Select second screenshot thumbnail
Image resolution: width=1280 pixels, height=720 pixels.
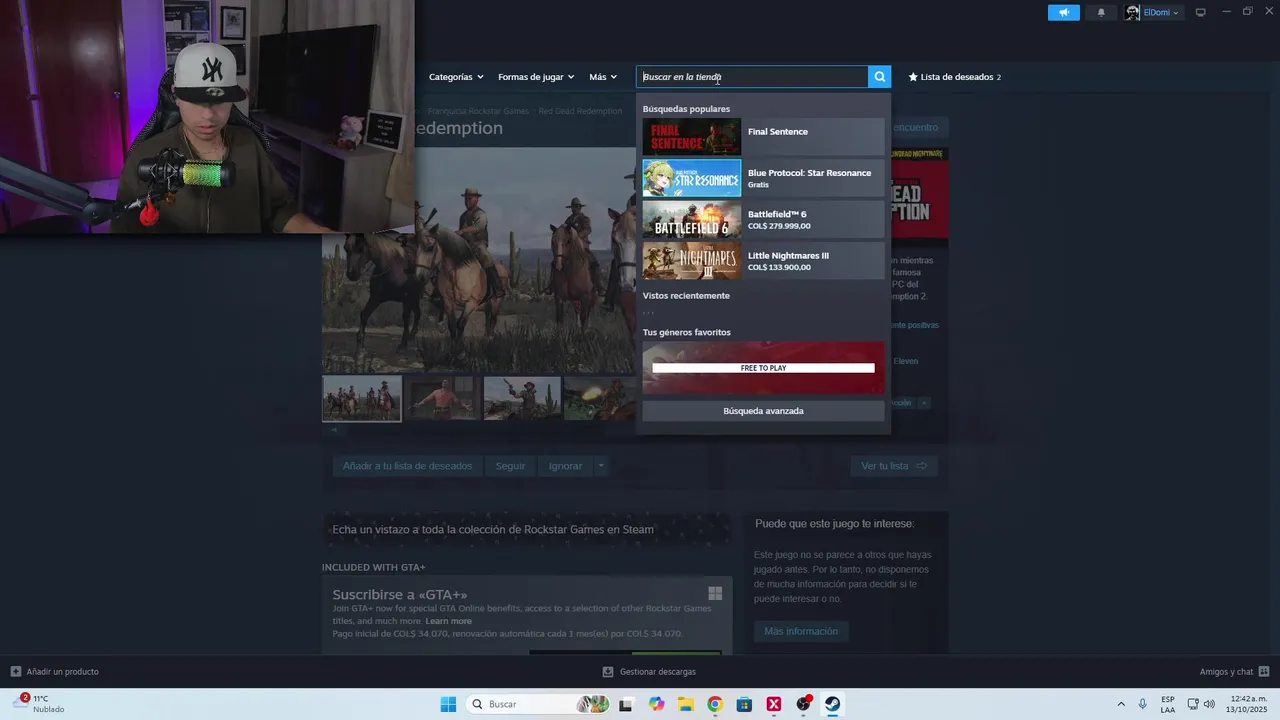[442, 398]
